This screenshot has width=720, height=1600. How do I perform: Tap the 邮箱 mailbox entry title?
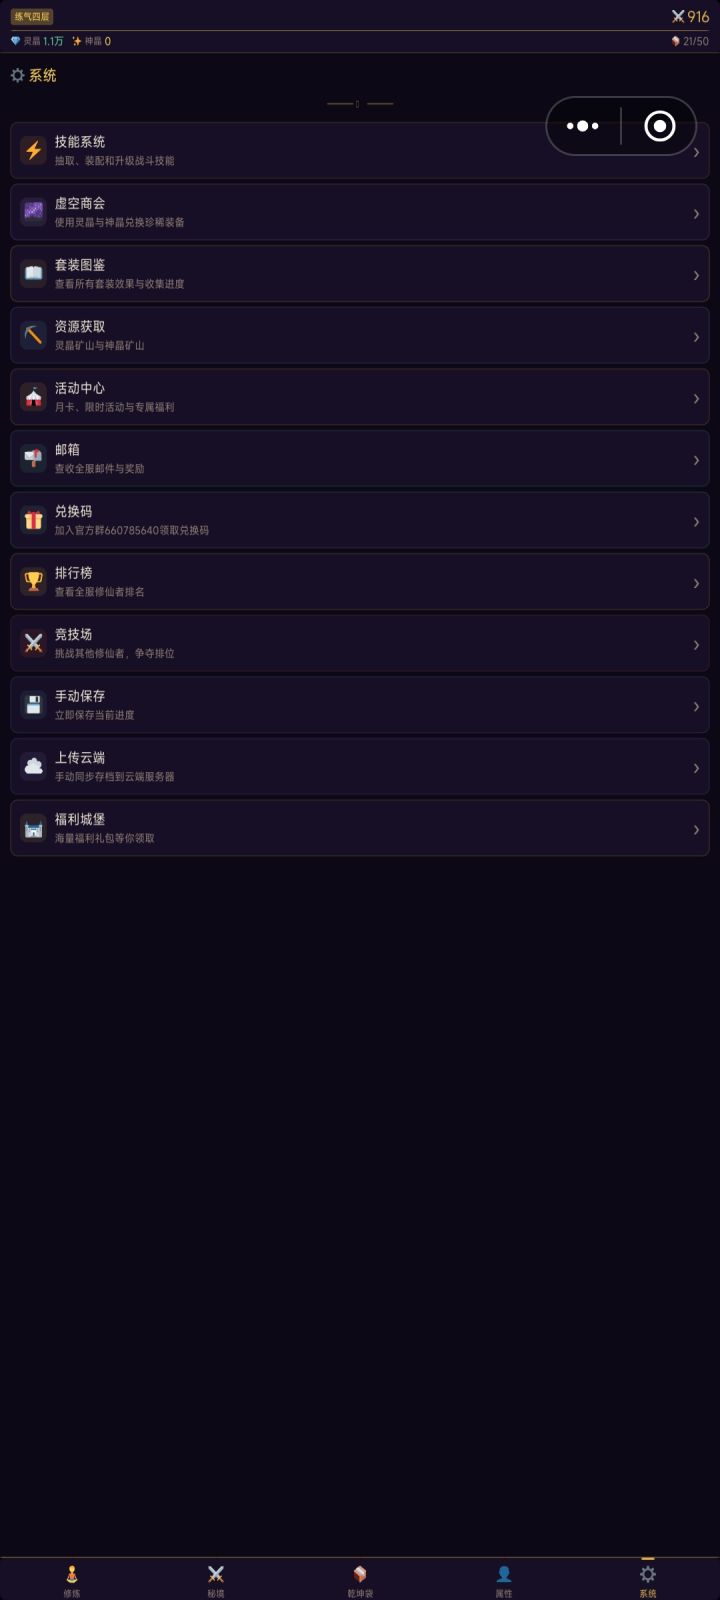(68, 450)
